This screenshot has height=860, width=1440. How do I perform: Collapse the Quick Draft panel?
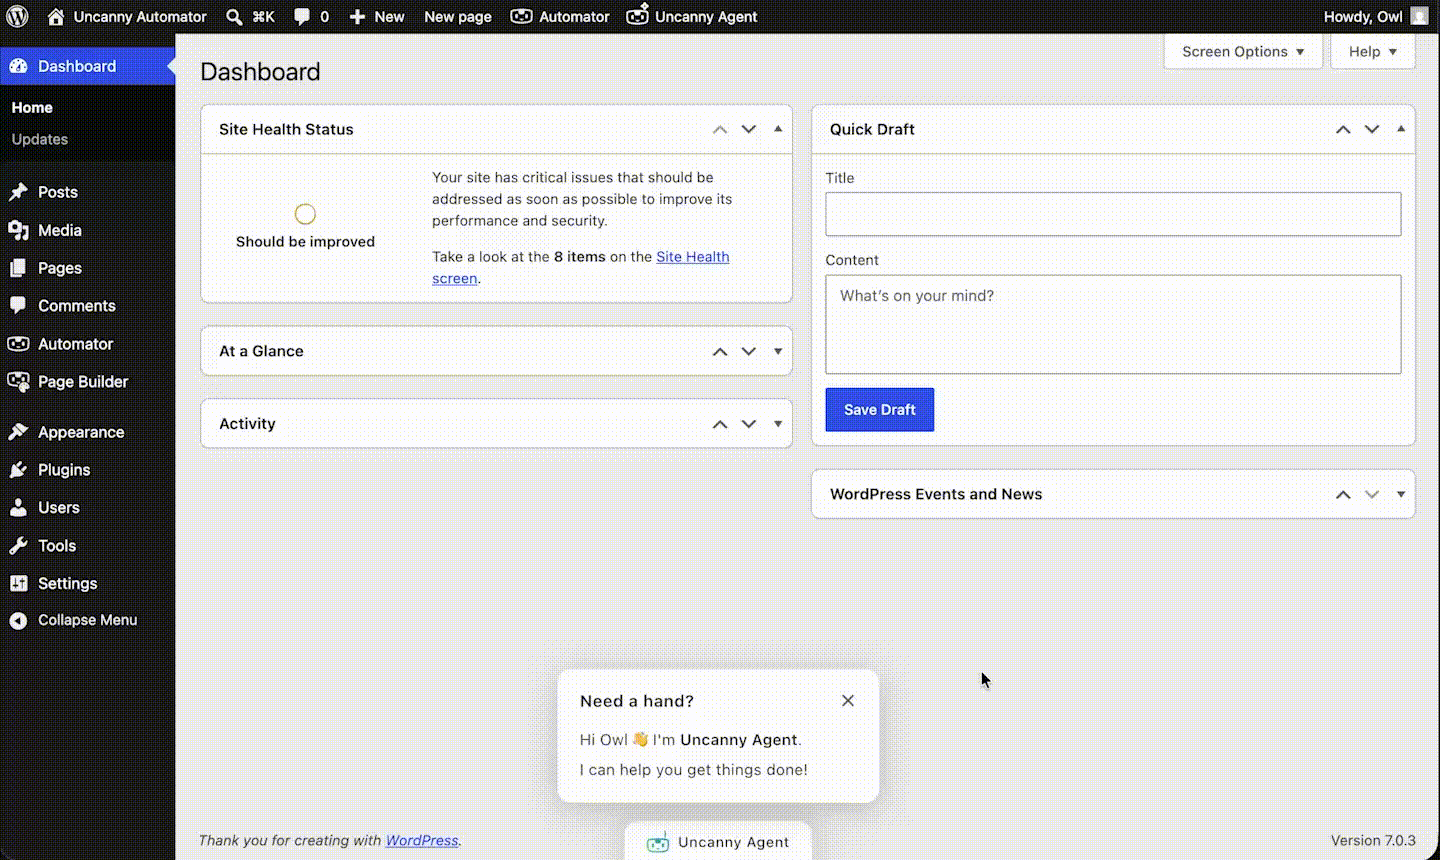click(x=1401, y=129)
